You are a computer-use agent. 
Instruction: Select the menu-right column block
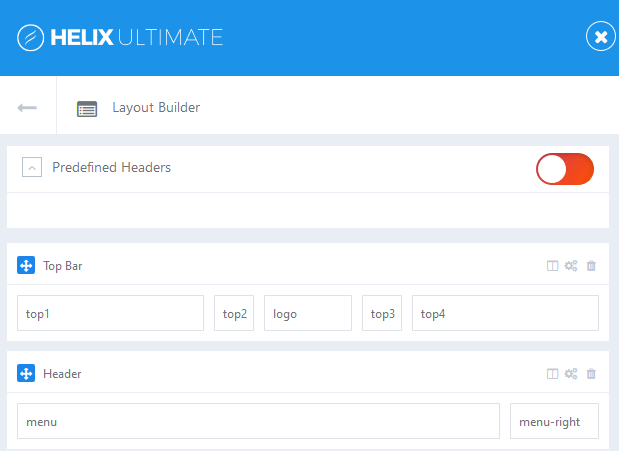point(554,421)
